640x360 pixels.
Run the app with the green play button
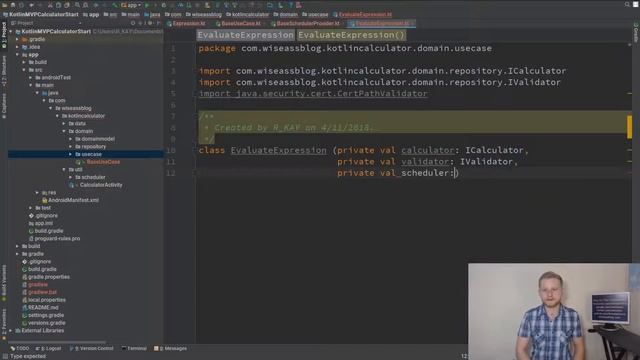[147, 5]
